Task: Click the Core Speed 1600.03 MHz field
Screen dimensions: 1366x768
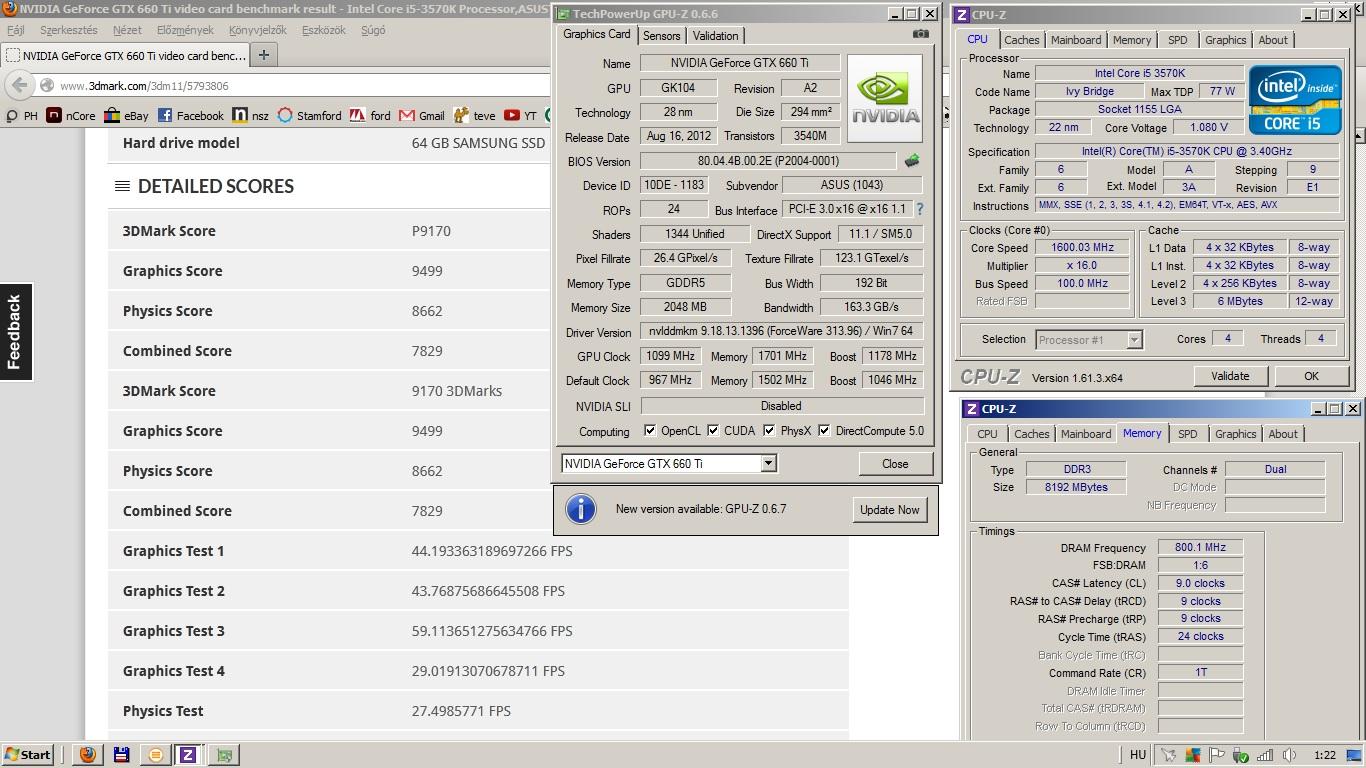Action: [1082, 248]
